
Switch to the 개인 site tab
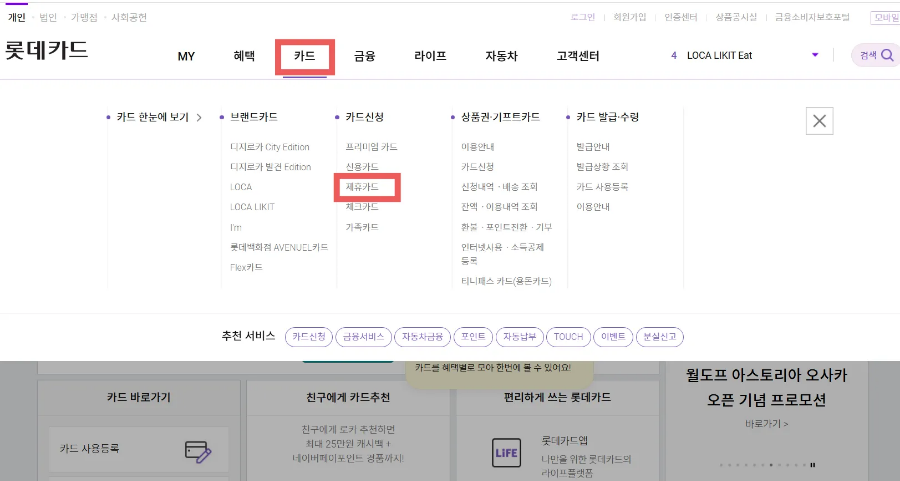click(17, 17)
